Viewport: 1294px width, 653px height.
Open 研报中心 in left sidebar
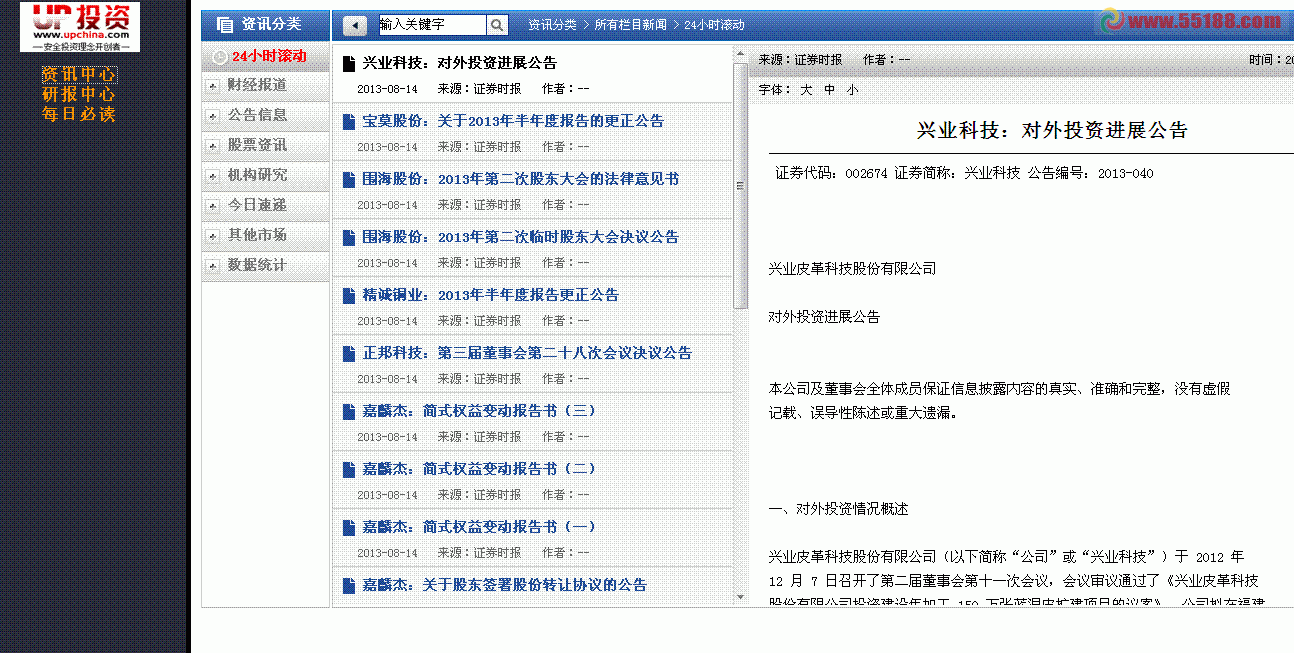tap(79, 95)
